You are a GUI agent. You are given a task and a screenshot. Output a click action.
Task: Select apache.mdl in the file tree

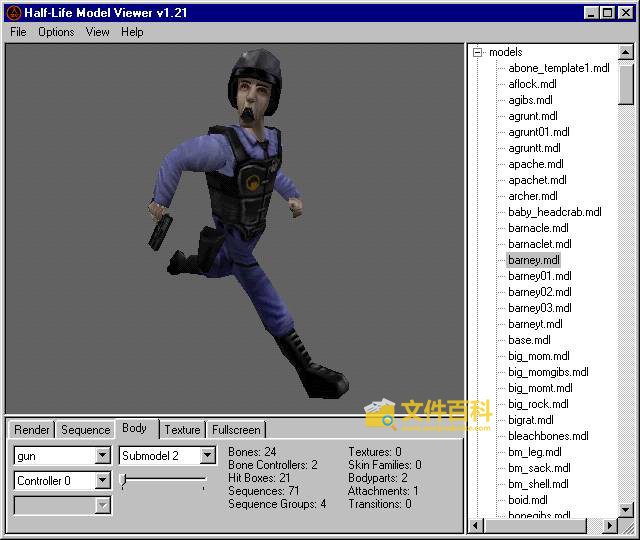pyautogui.click(x=536, y=164)
